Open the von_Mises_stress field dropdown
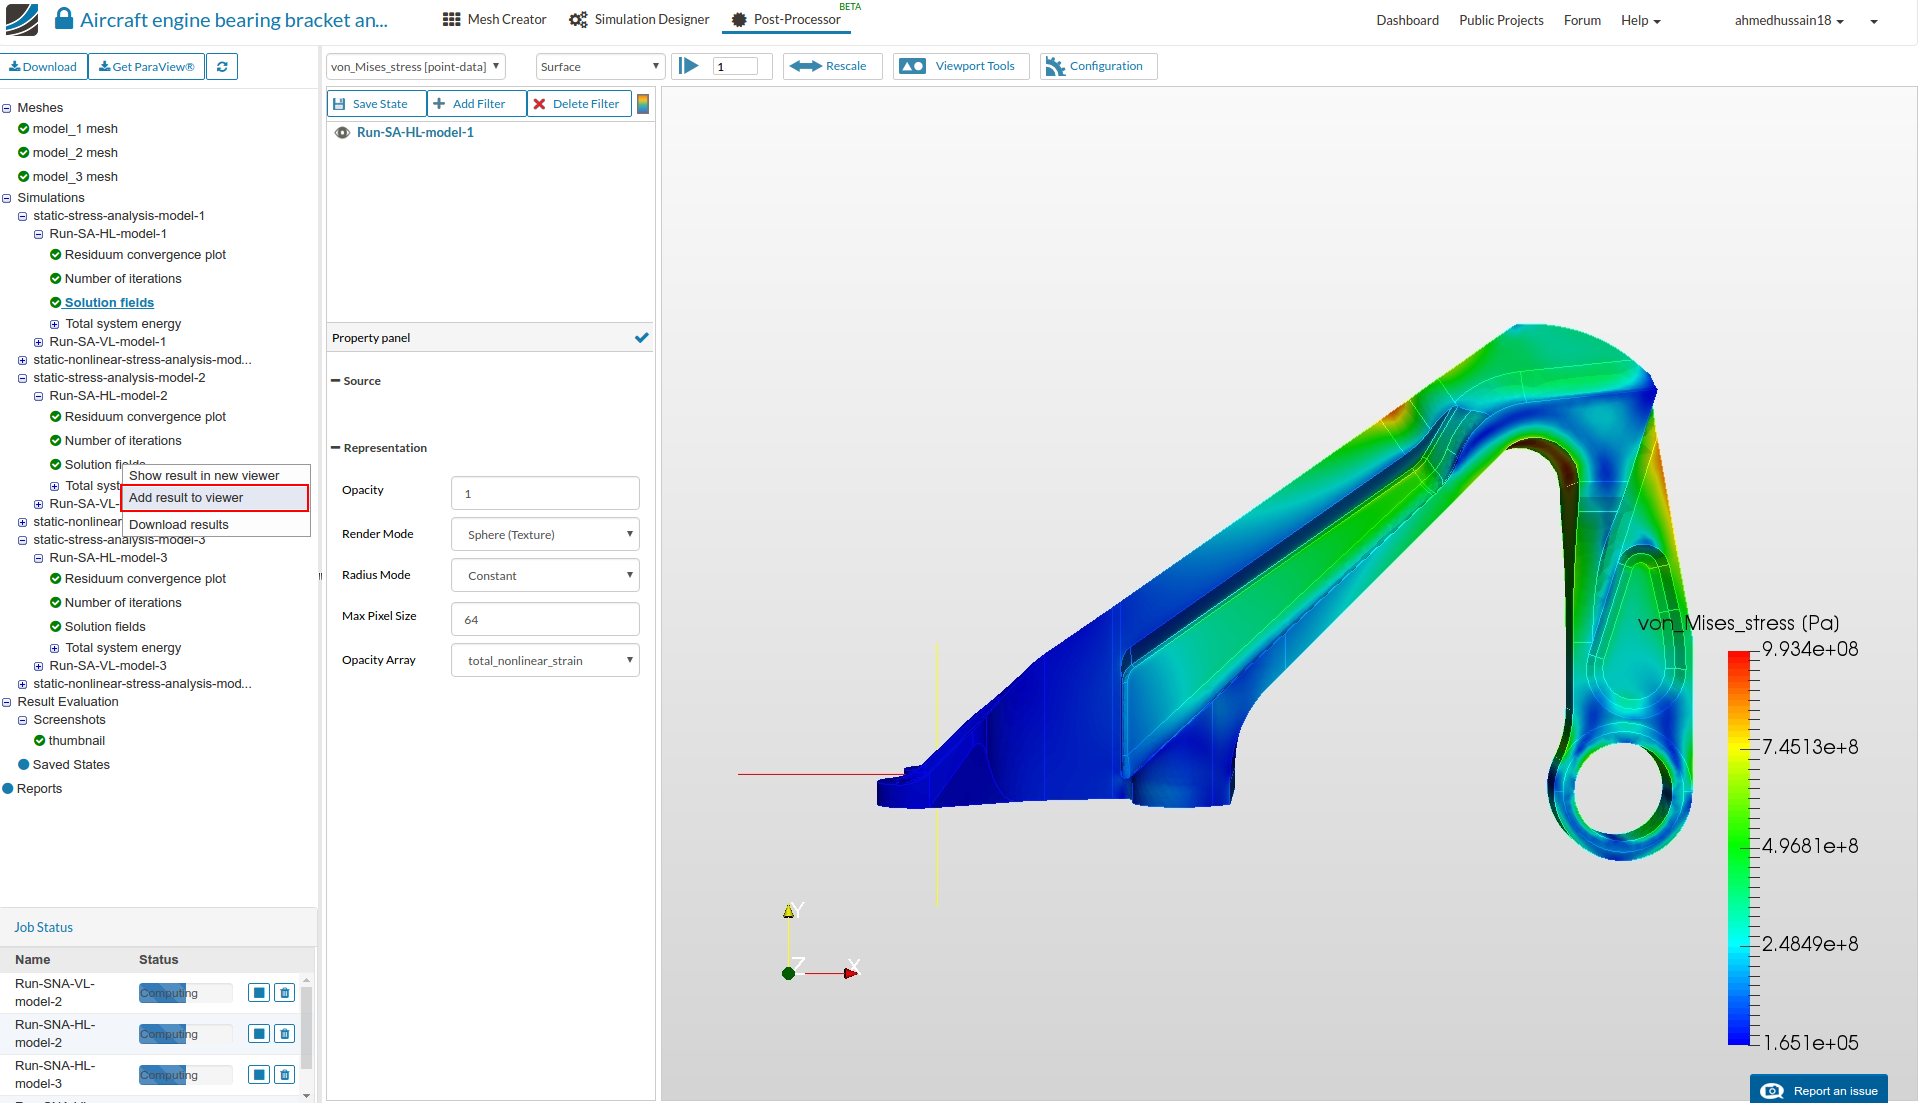This screenshot has height=1103, width=1918. (415, 67)
